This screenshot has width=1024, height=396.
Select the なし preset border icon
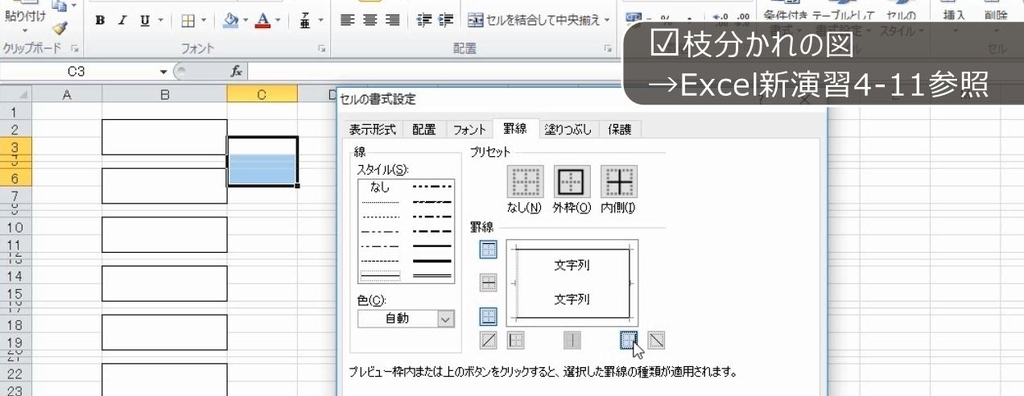click(x=525, y=182)
